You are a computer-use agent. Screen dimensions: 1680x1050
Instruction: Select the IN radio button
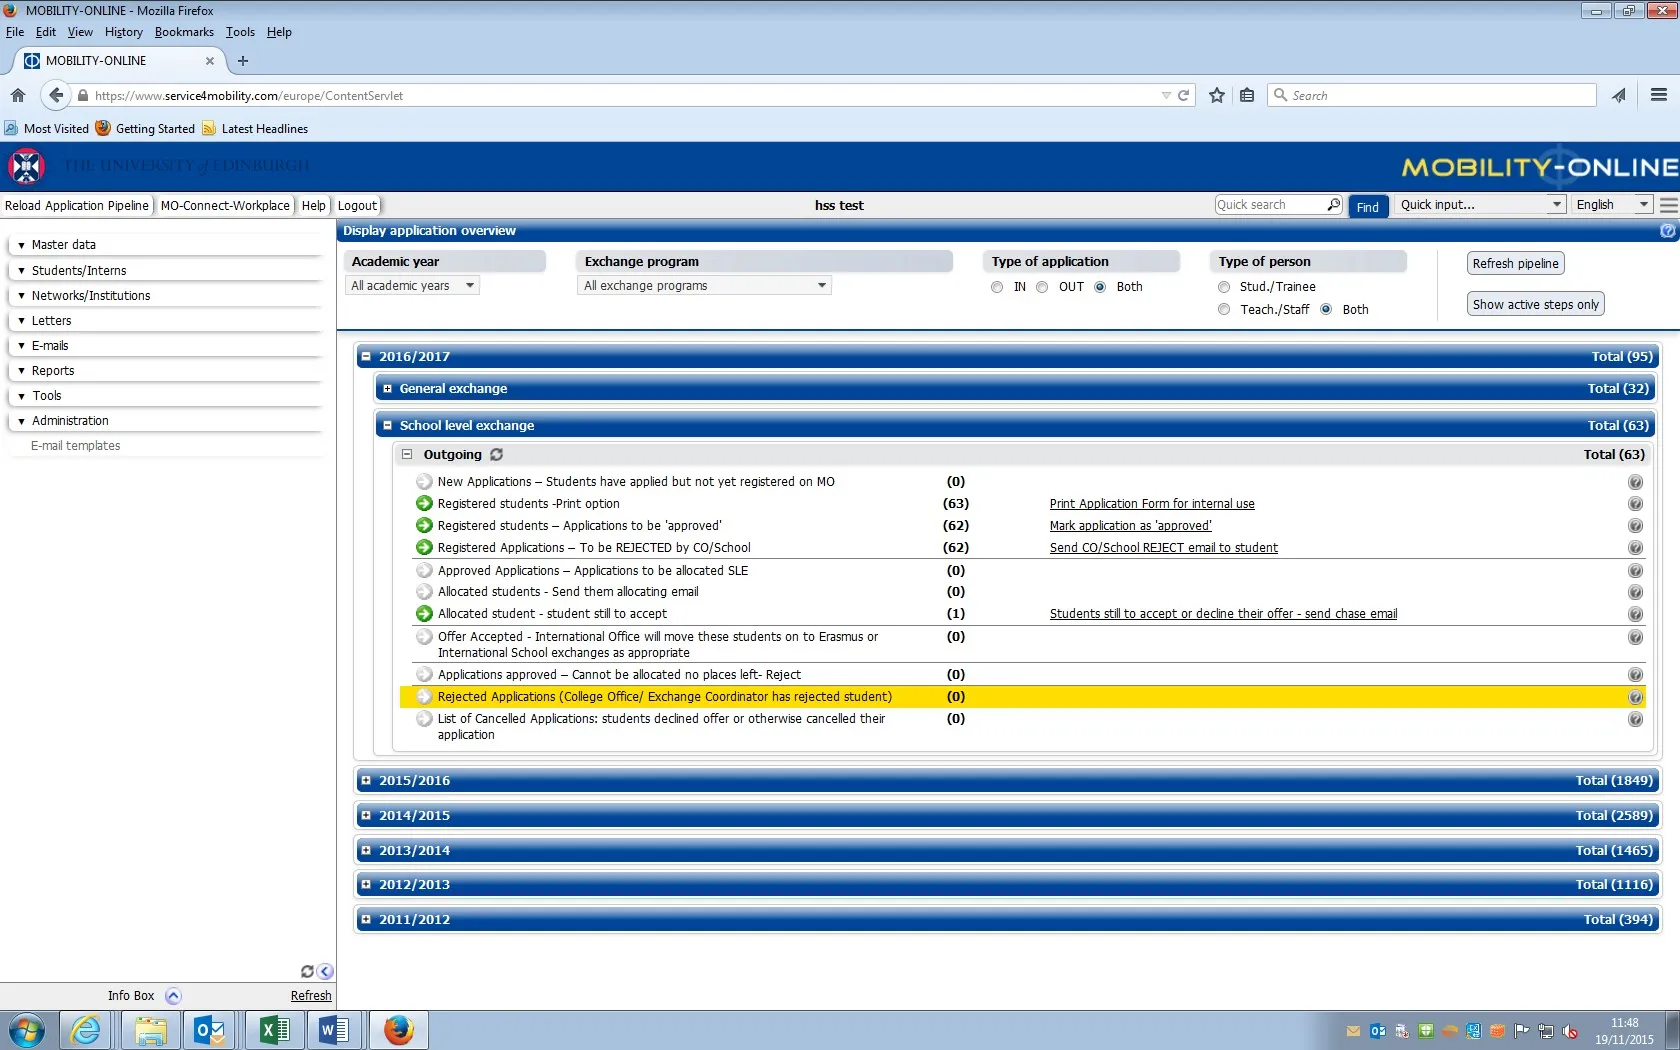coord(997,287)
